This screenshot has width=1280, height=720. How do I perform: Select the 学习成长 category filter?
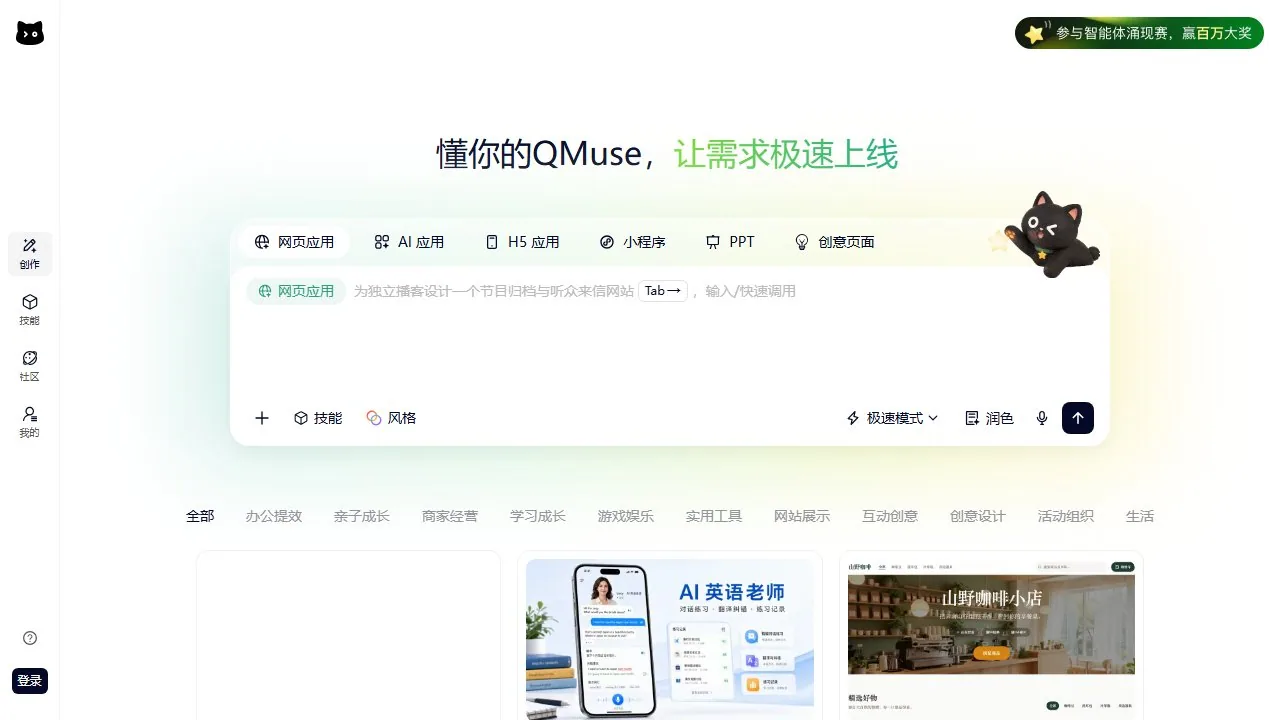pyautogui.click(x=538, y=516)
